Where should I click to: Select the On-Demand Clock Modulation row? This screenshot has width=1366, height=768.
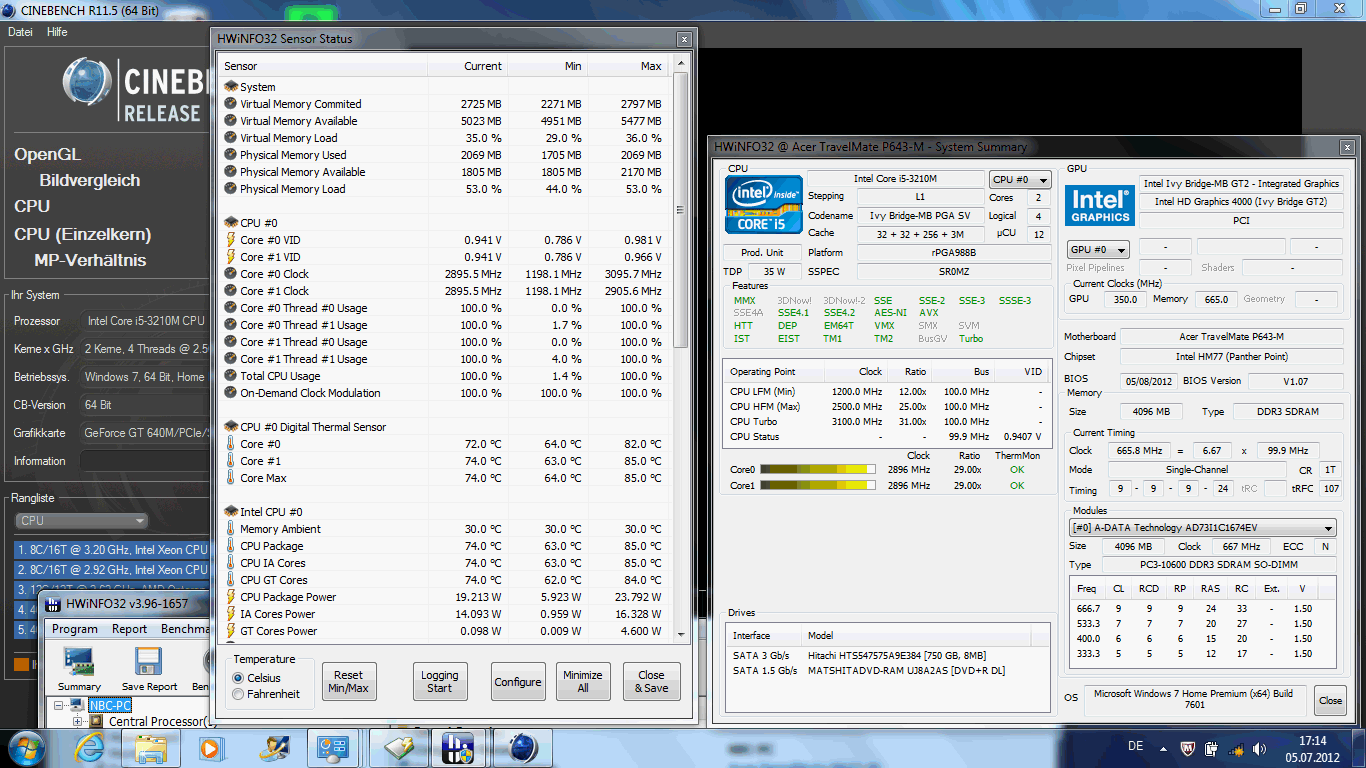(445, 393)
